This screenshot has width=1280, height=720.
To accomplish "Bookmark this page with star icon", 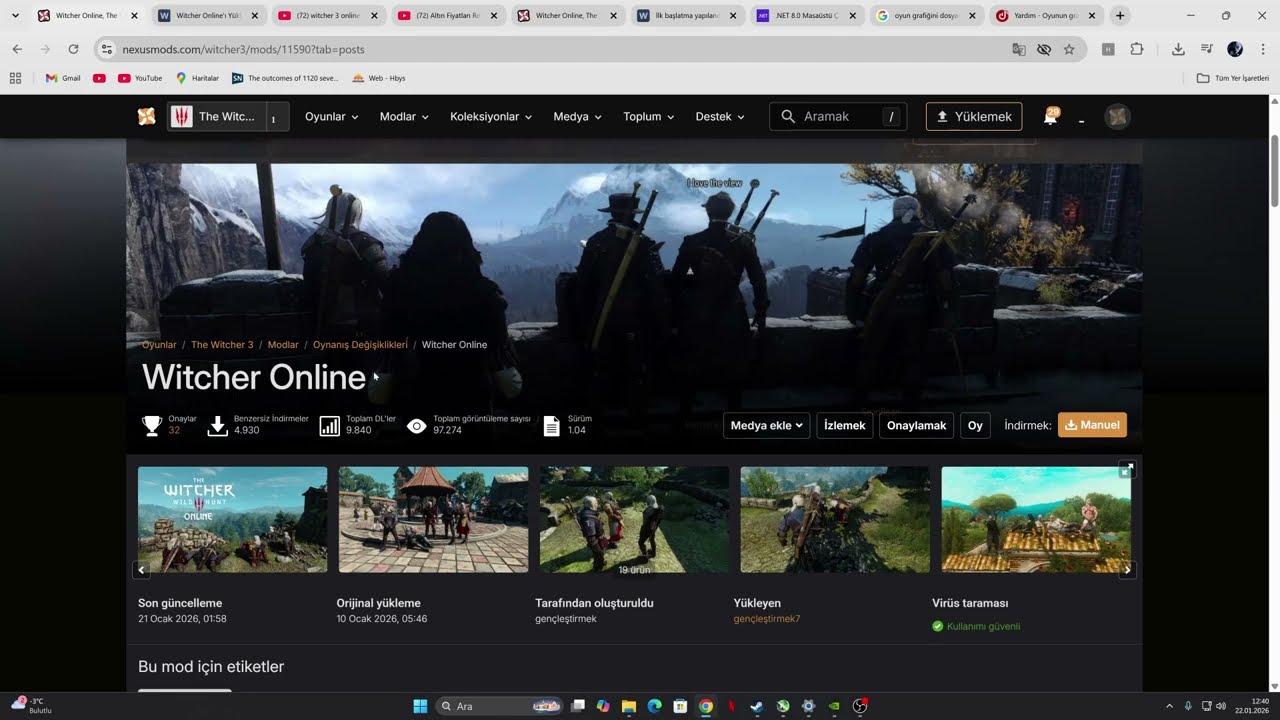I will point(1069,49).
